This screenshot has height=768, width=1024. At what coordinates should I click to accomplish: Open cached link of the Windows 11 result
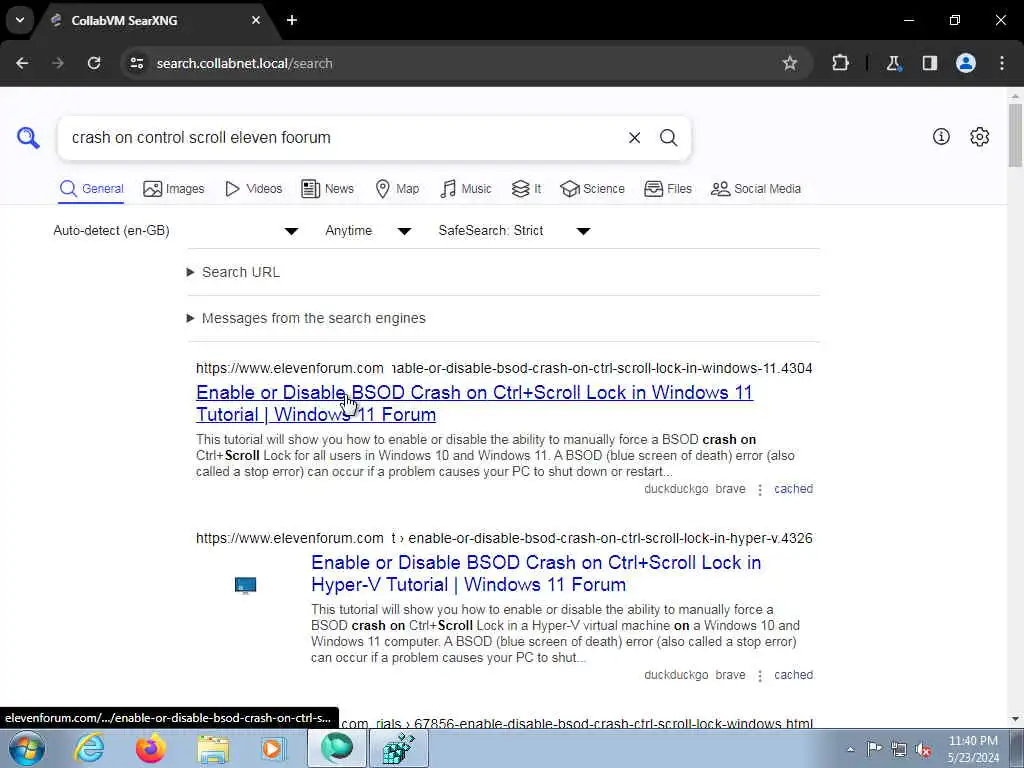[x=793, y=489]
